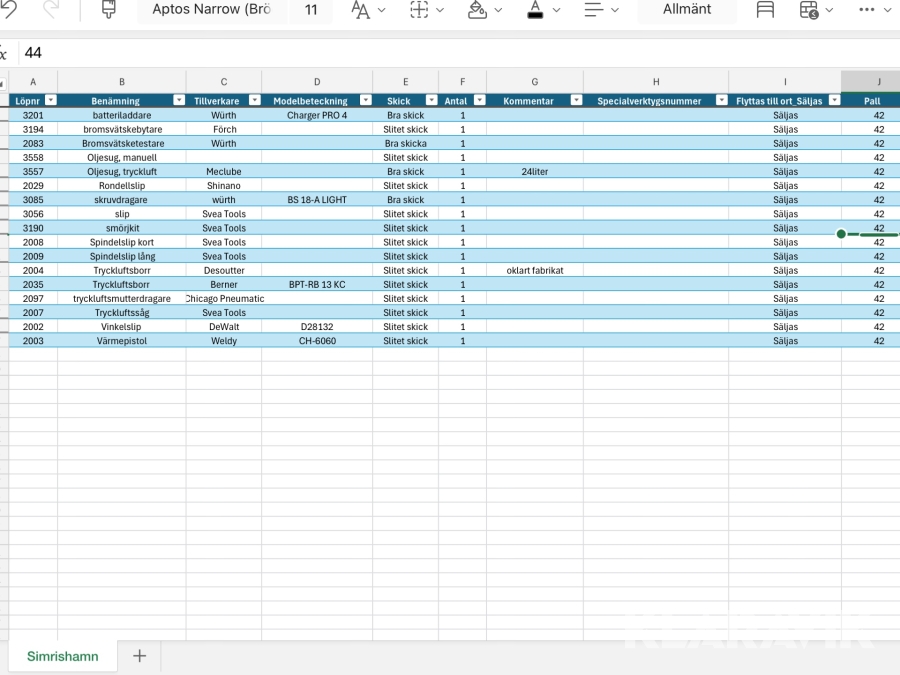Add a new sheet with plus button
The image size is (900, 675).
pyautogui.click(x=140, y=657)
